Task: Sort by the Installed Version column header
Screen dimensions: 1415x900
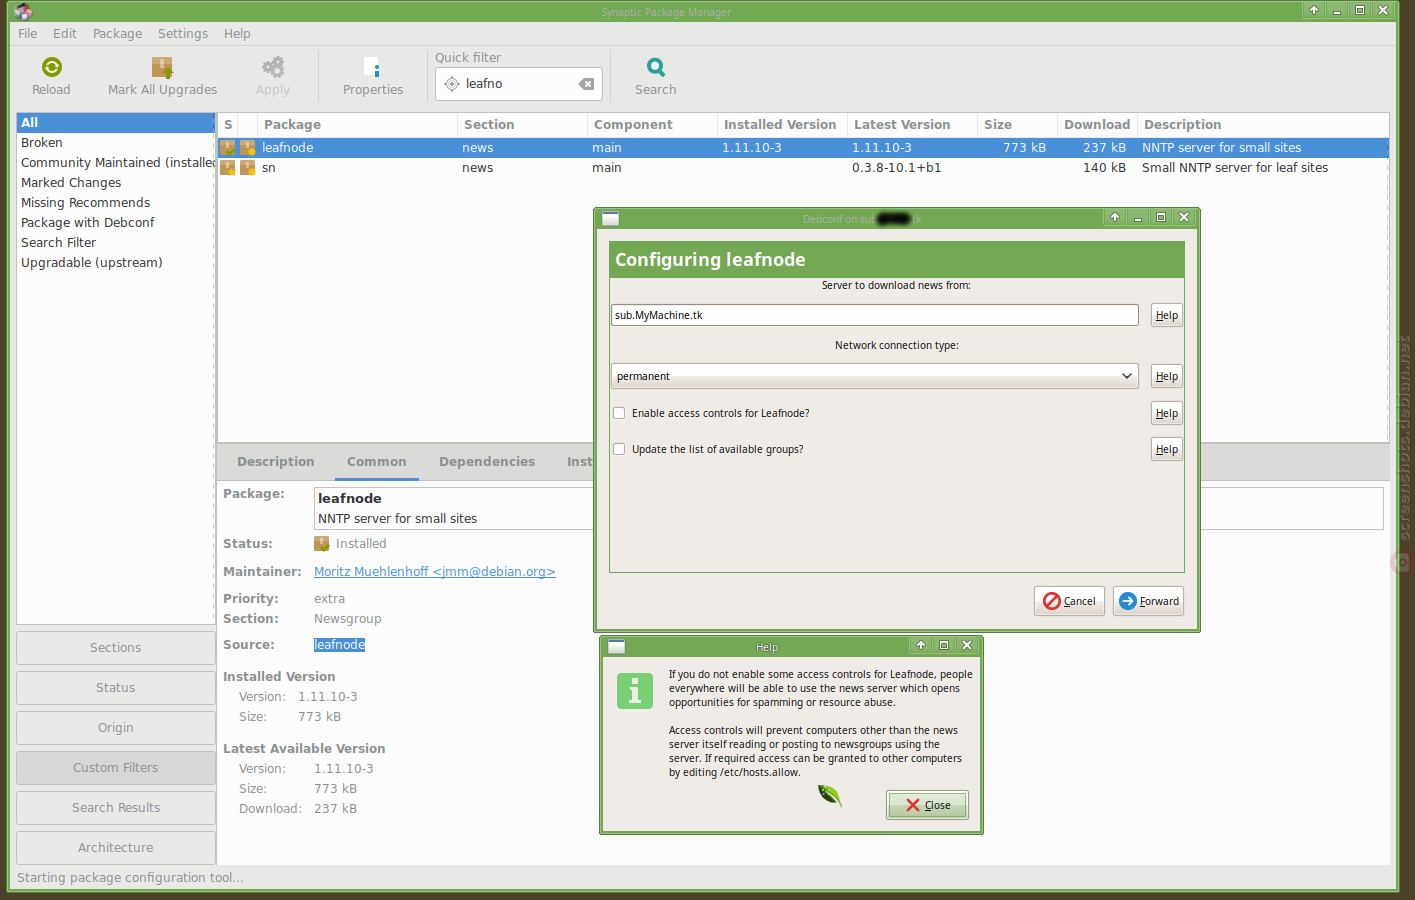Action: click(782, 125)
